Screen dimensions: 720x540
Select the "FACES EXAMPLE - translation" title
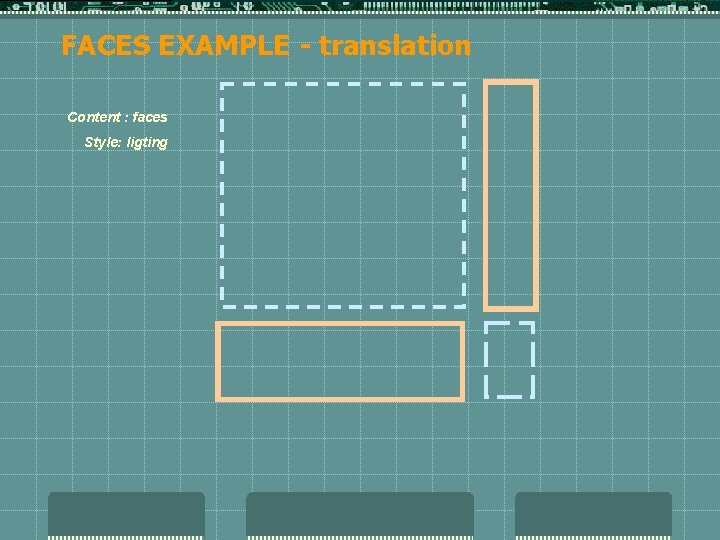pyautogui.click(x=266, y=46)
